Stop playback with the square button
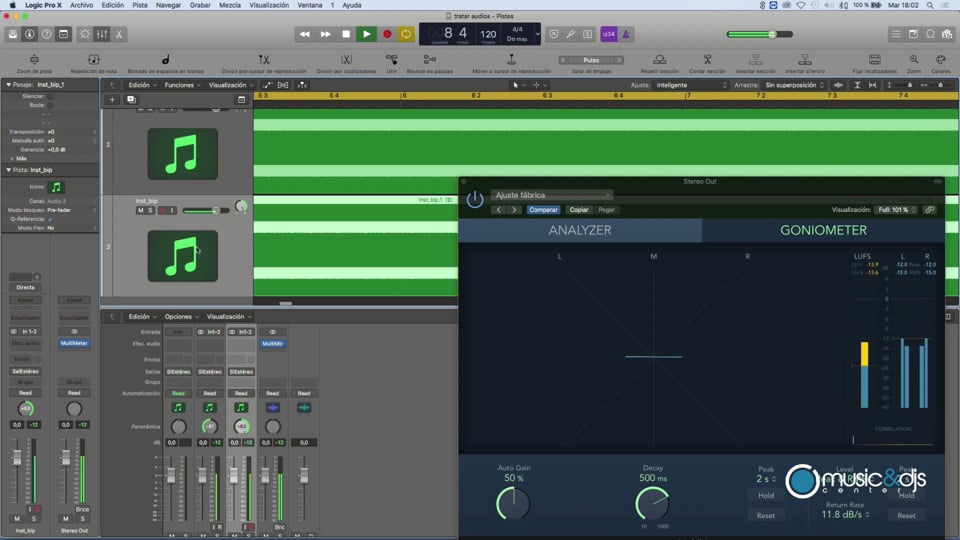This screenshot has width=960, height=540. pyautogui.click(x=346, y=34)
